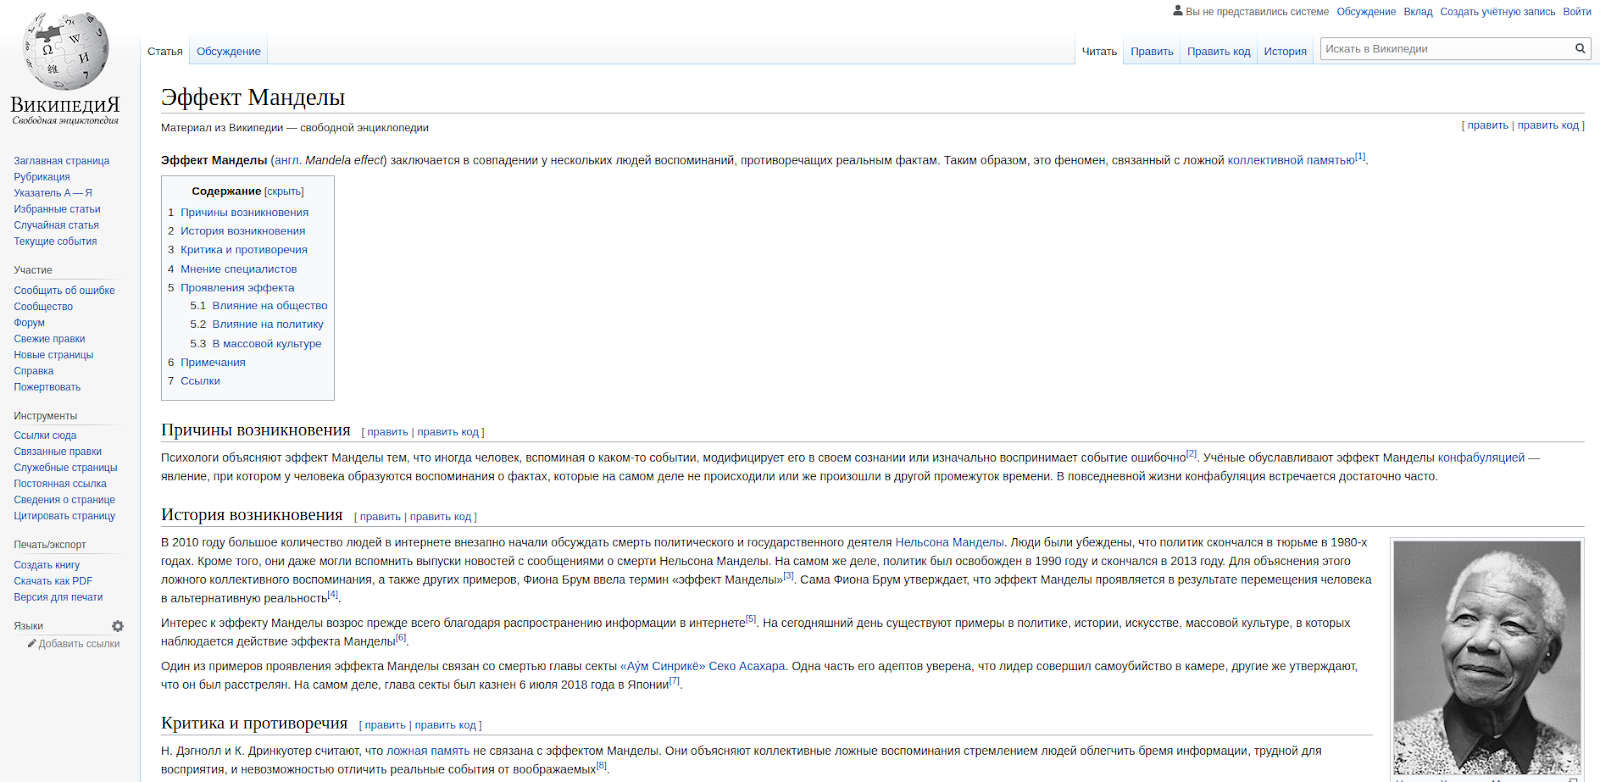Click the search magnifier icon
The height and width of the screenshot is (782, 1600).
point(1580,48)
